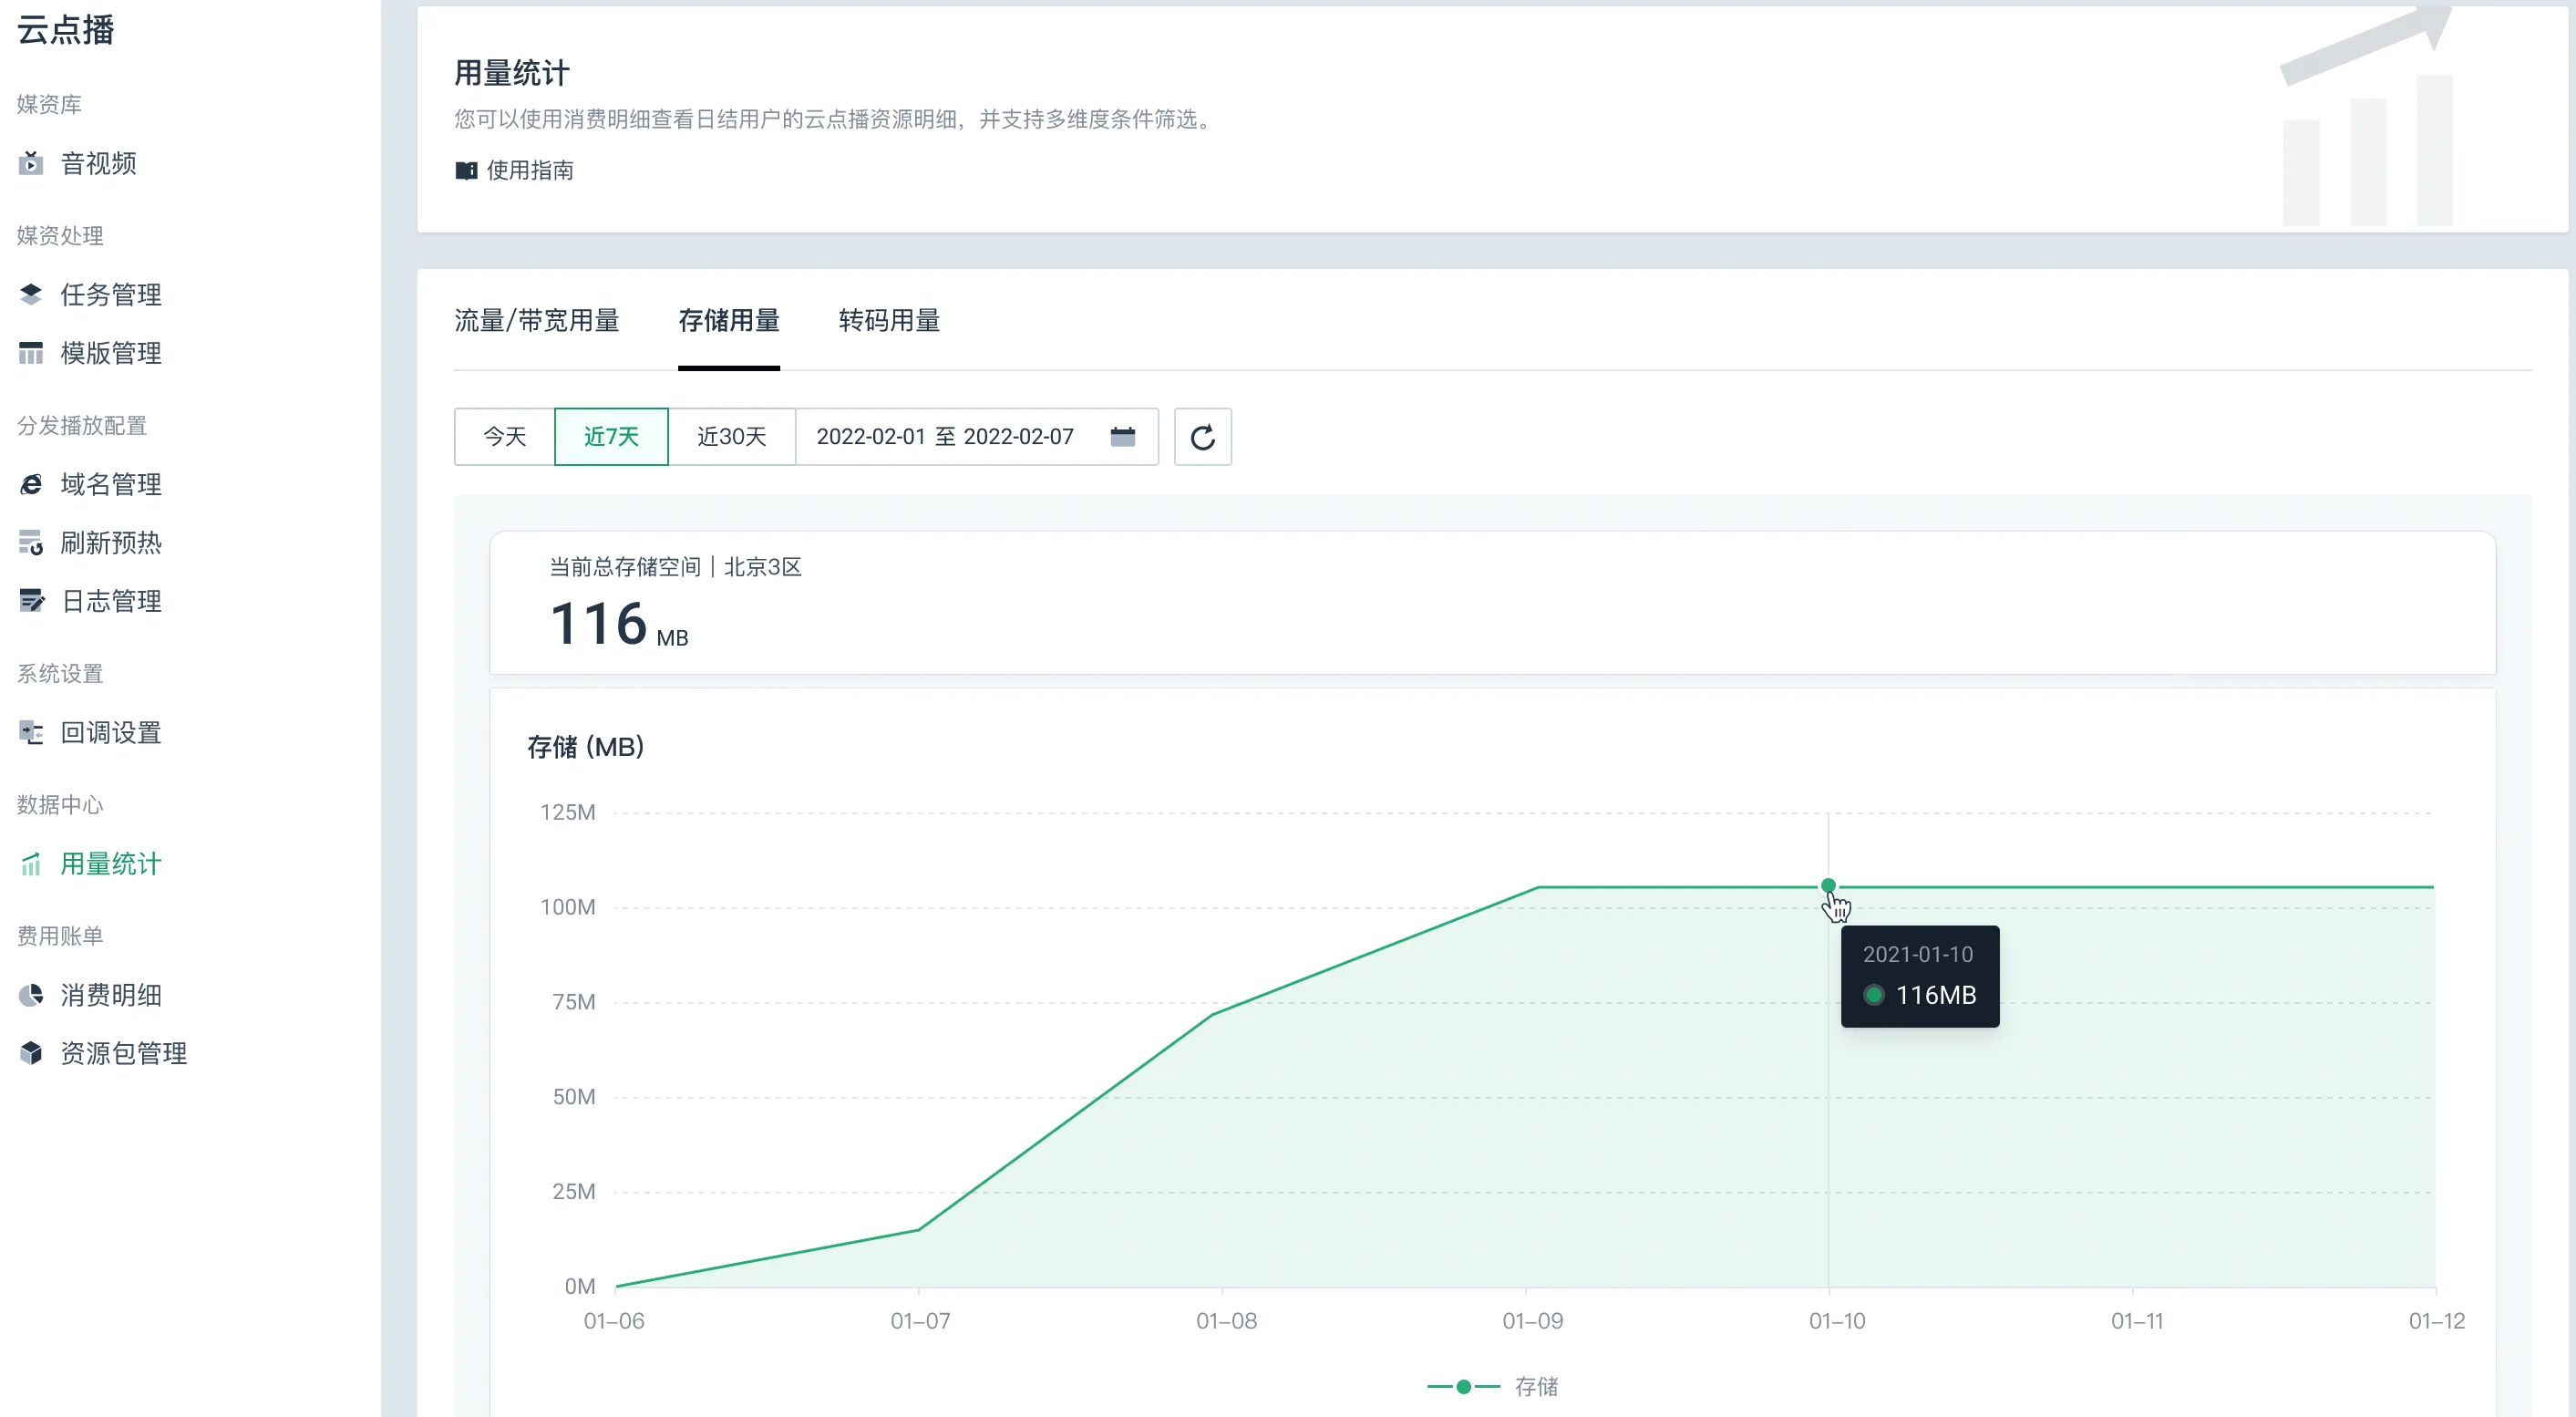Click the 存储 legend label
Screen dimensions: 2576x1417
[1537, 1387]
